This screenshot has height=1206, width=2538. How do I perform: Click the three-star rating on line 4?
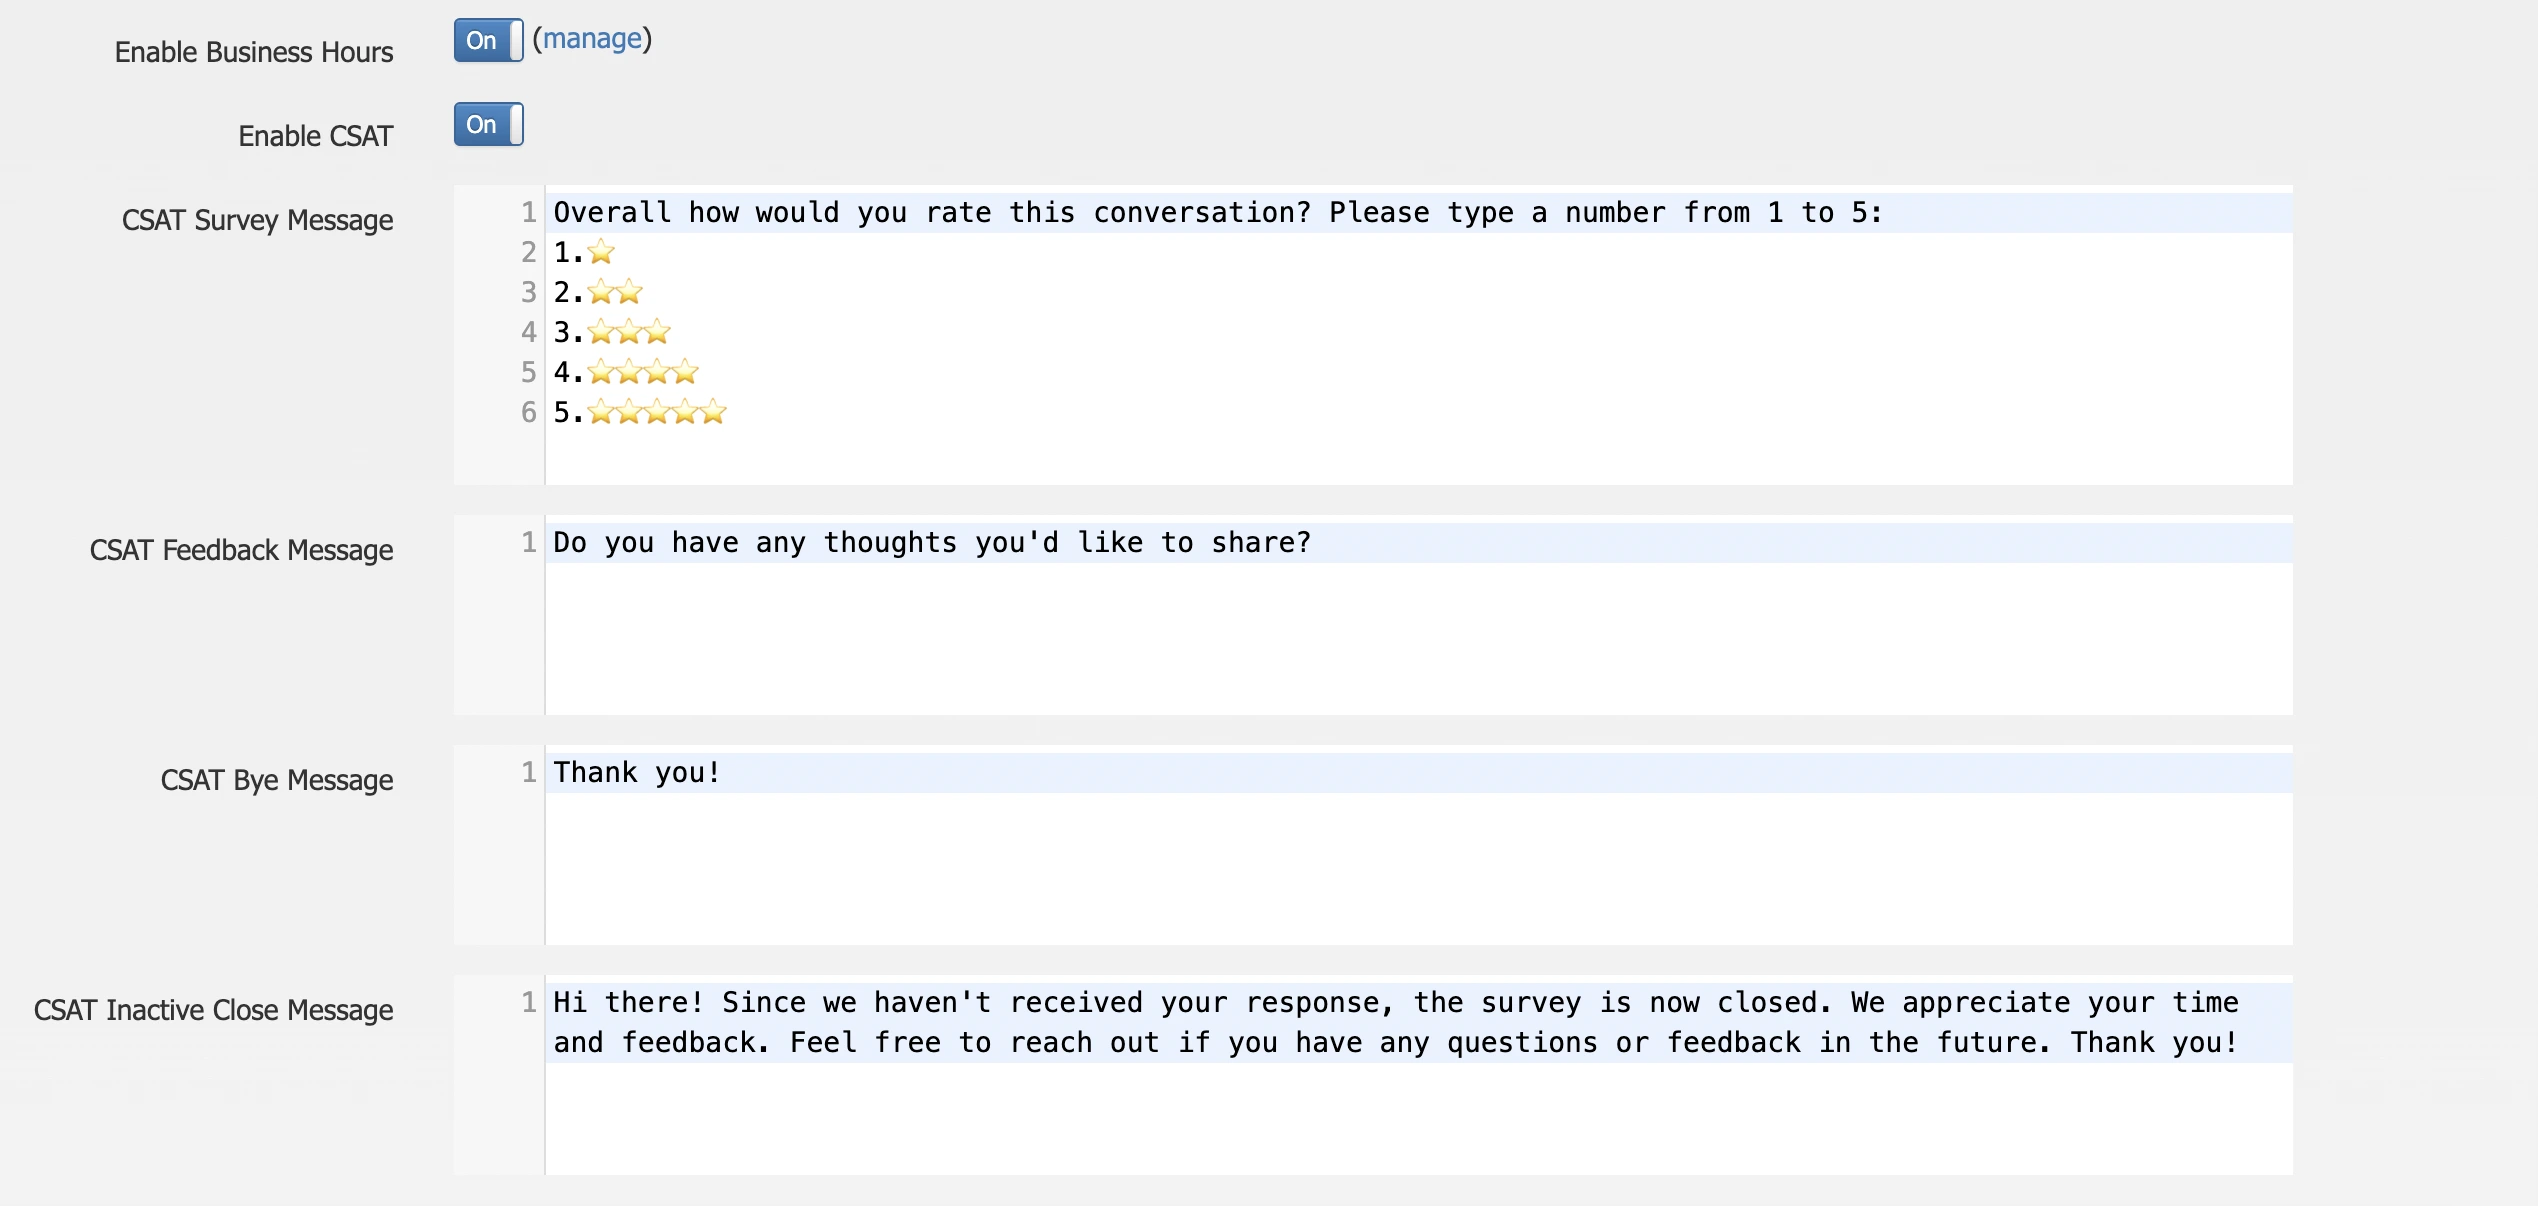629,332
